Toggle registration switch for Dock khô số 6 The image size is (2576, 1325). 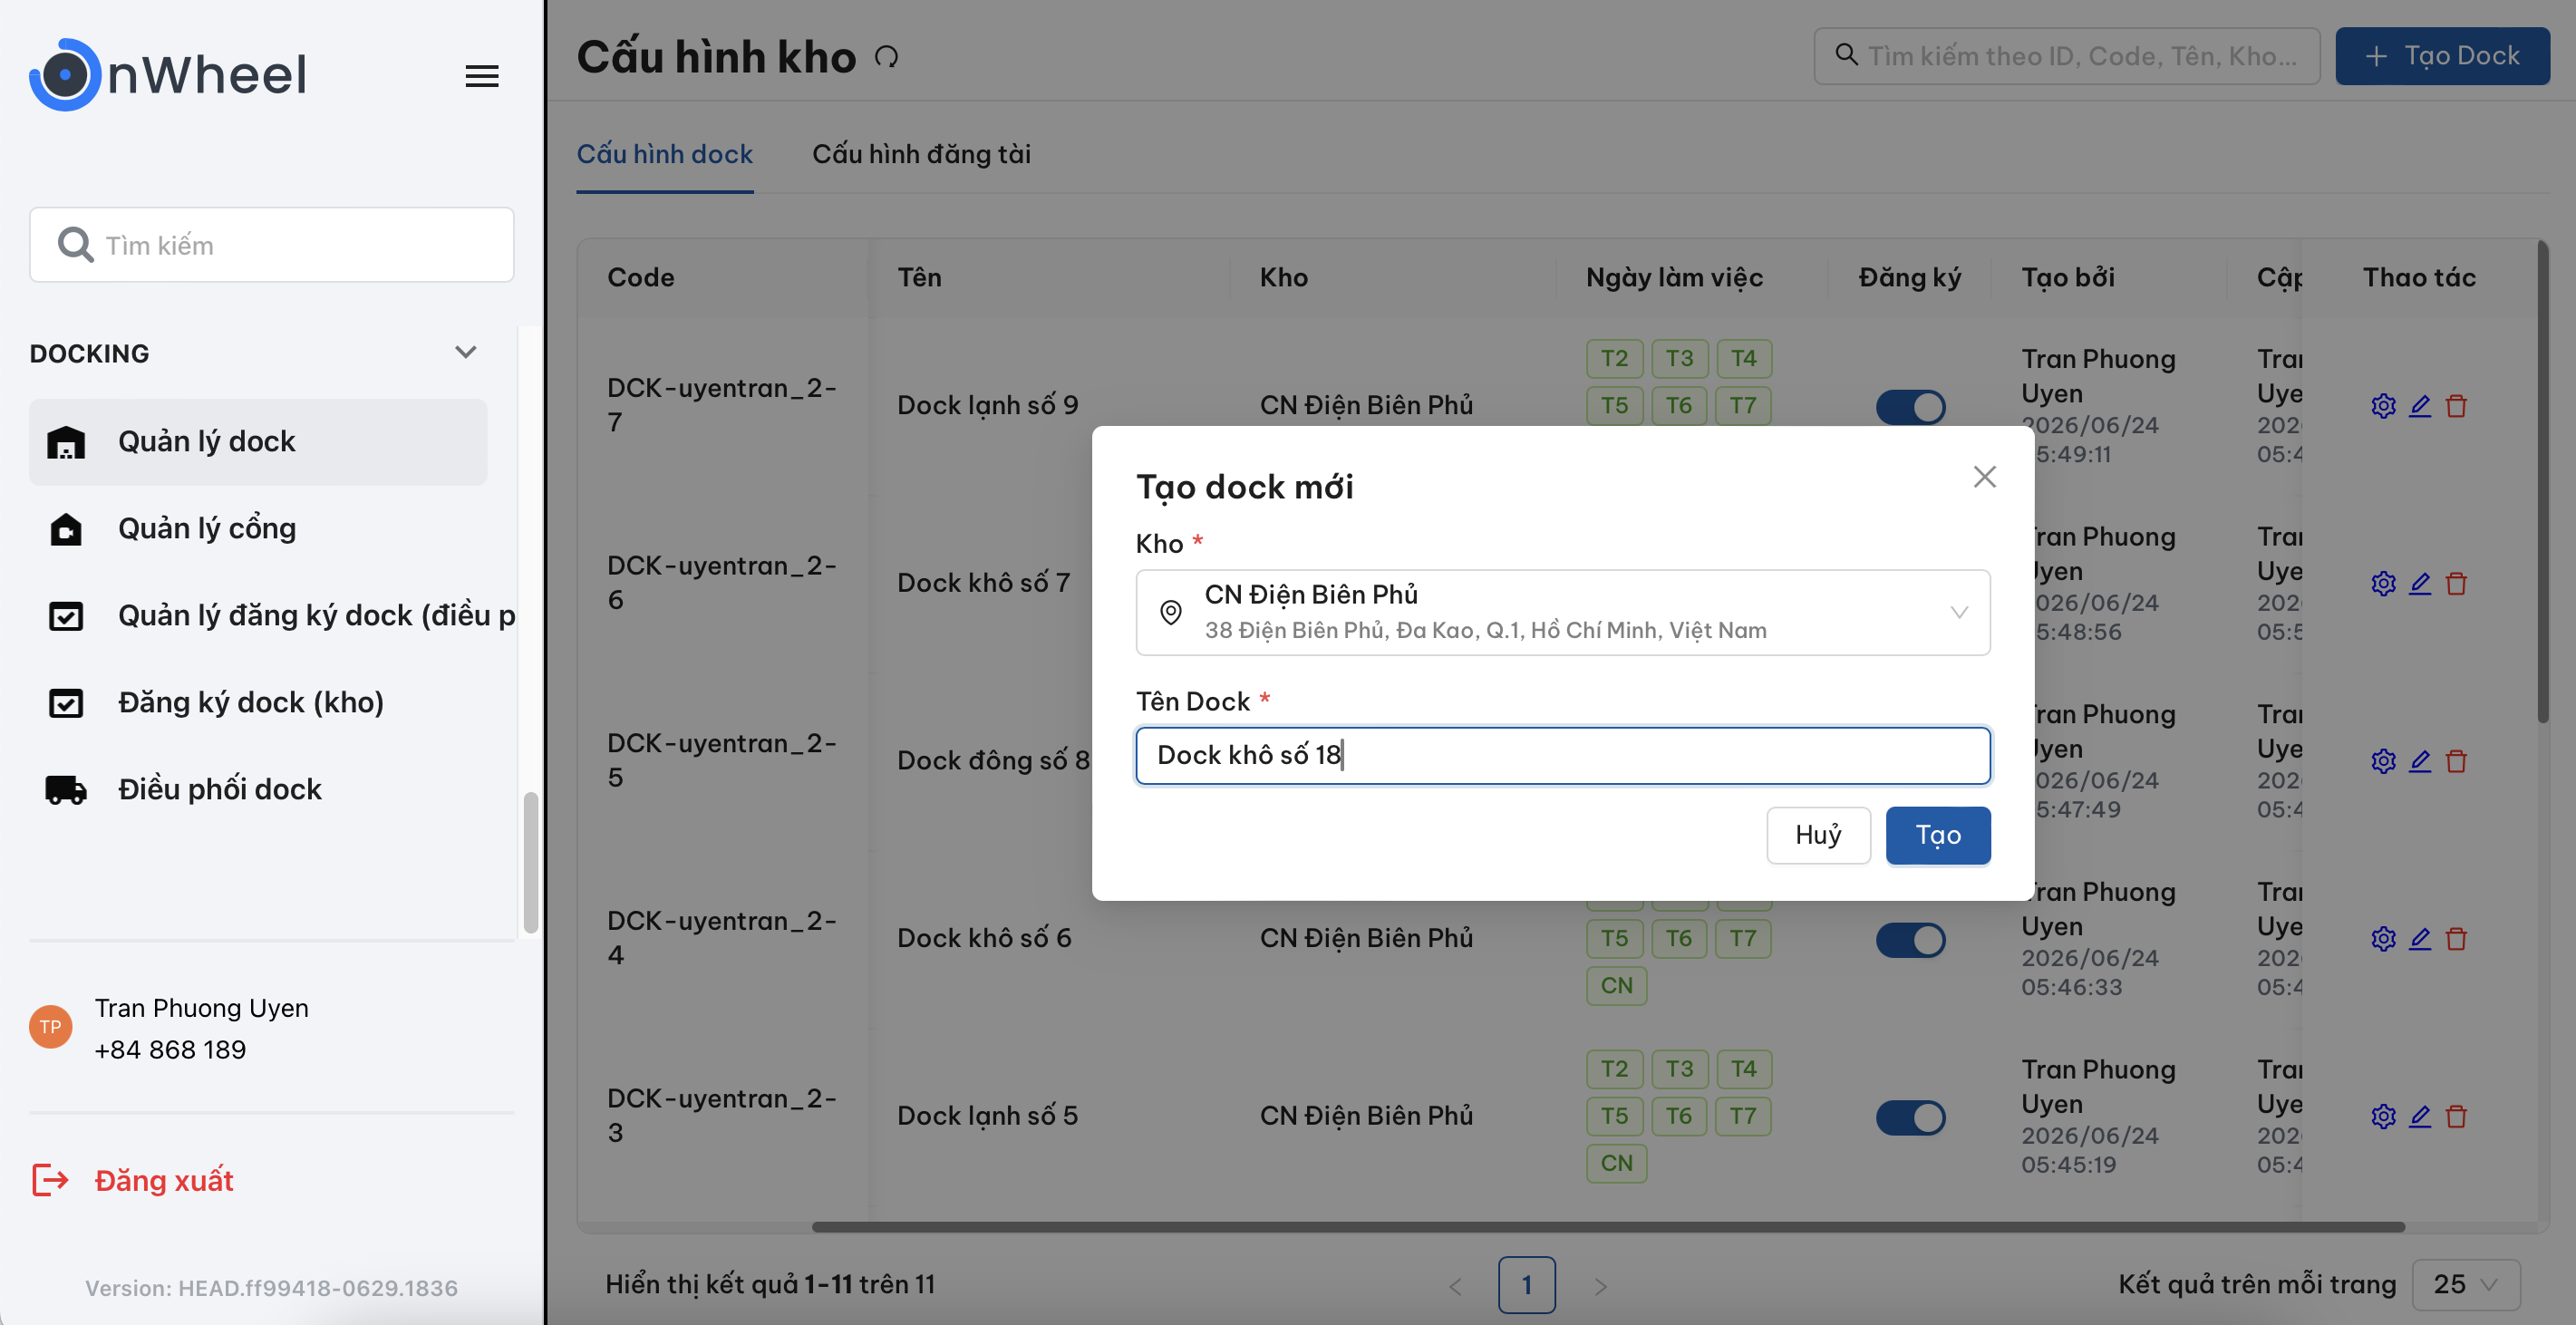click(1910, 940)
